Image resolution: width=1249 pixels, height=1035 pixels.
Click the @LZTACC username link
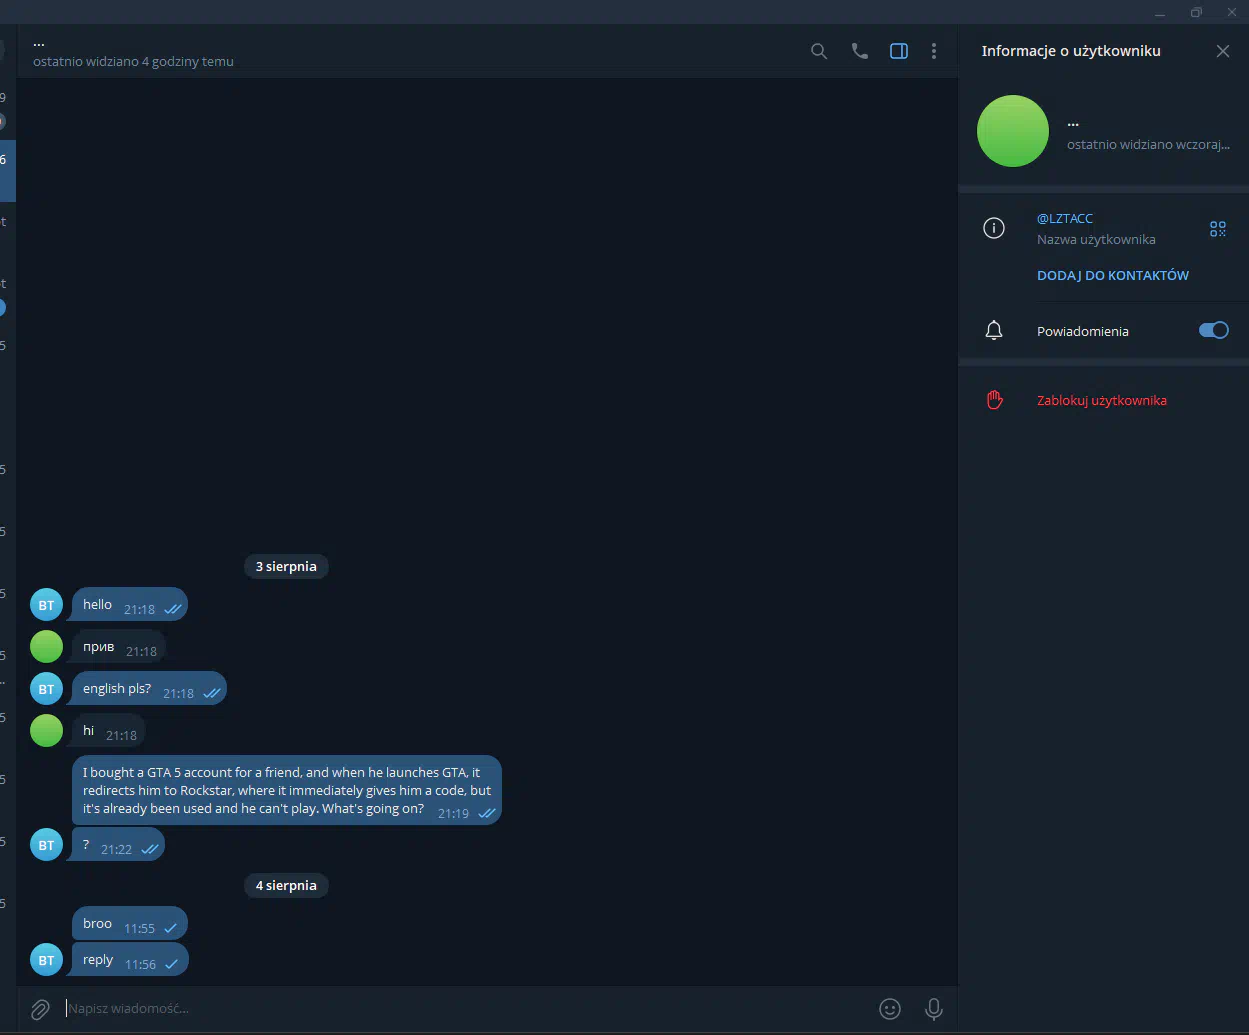point(1065,218)
